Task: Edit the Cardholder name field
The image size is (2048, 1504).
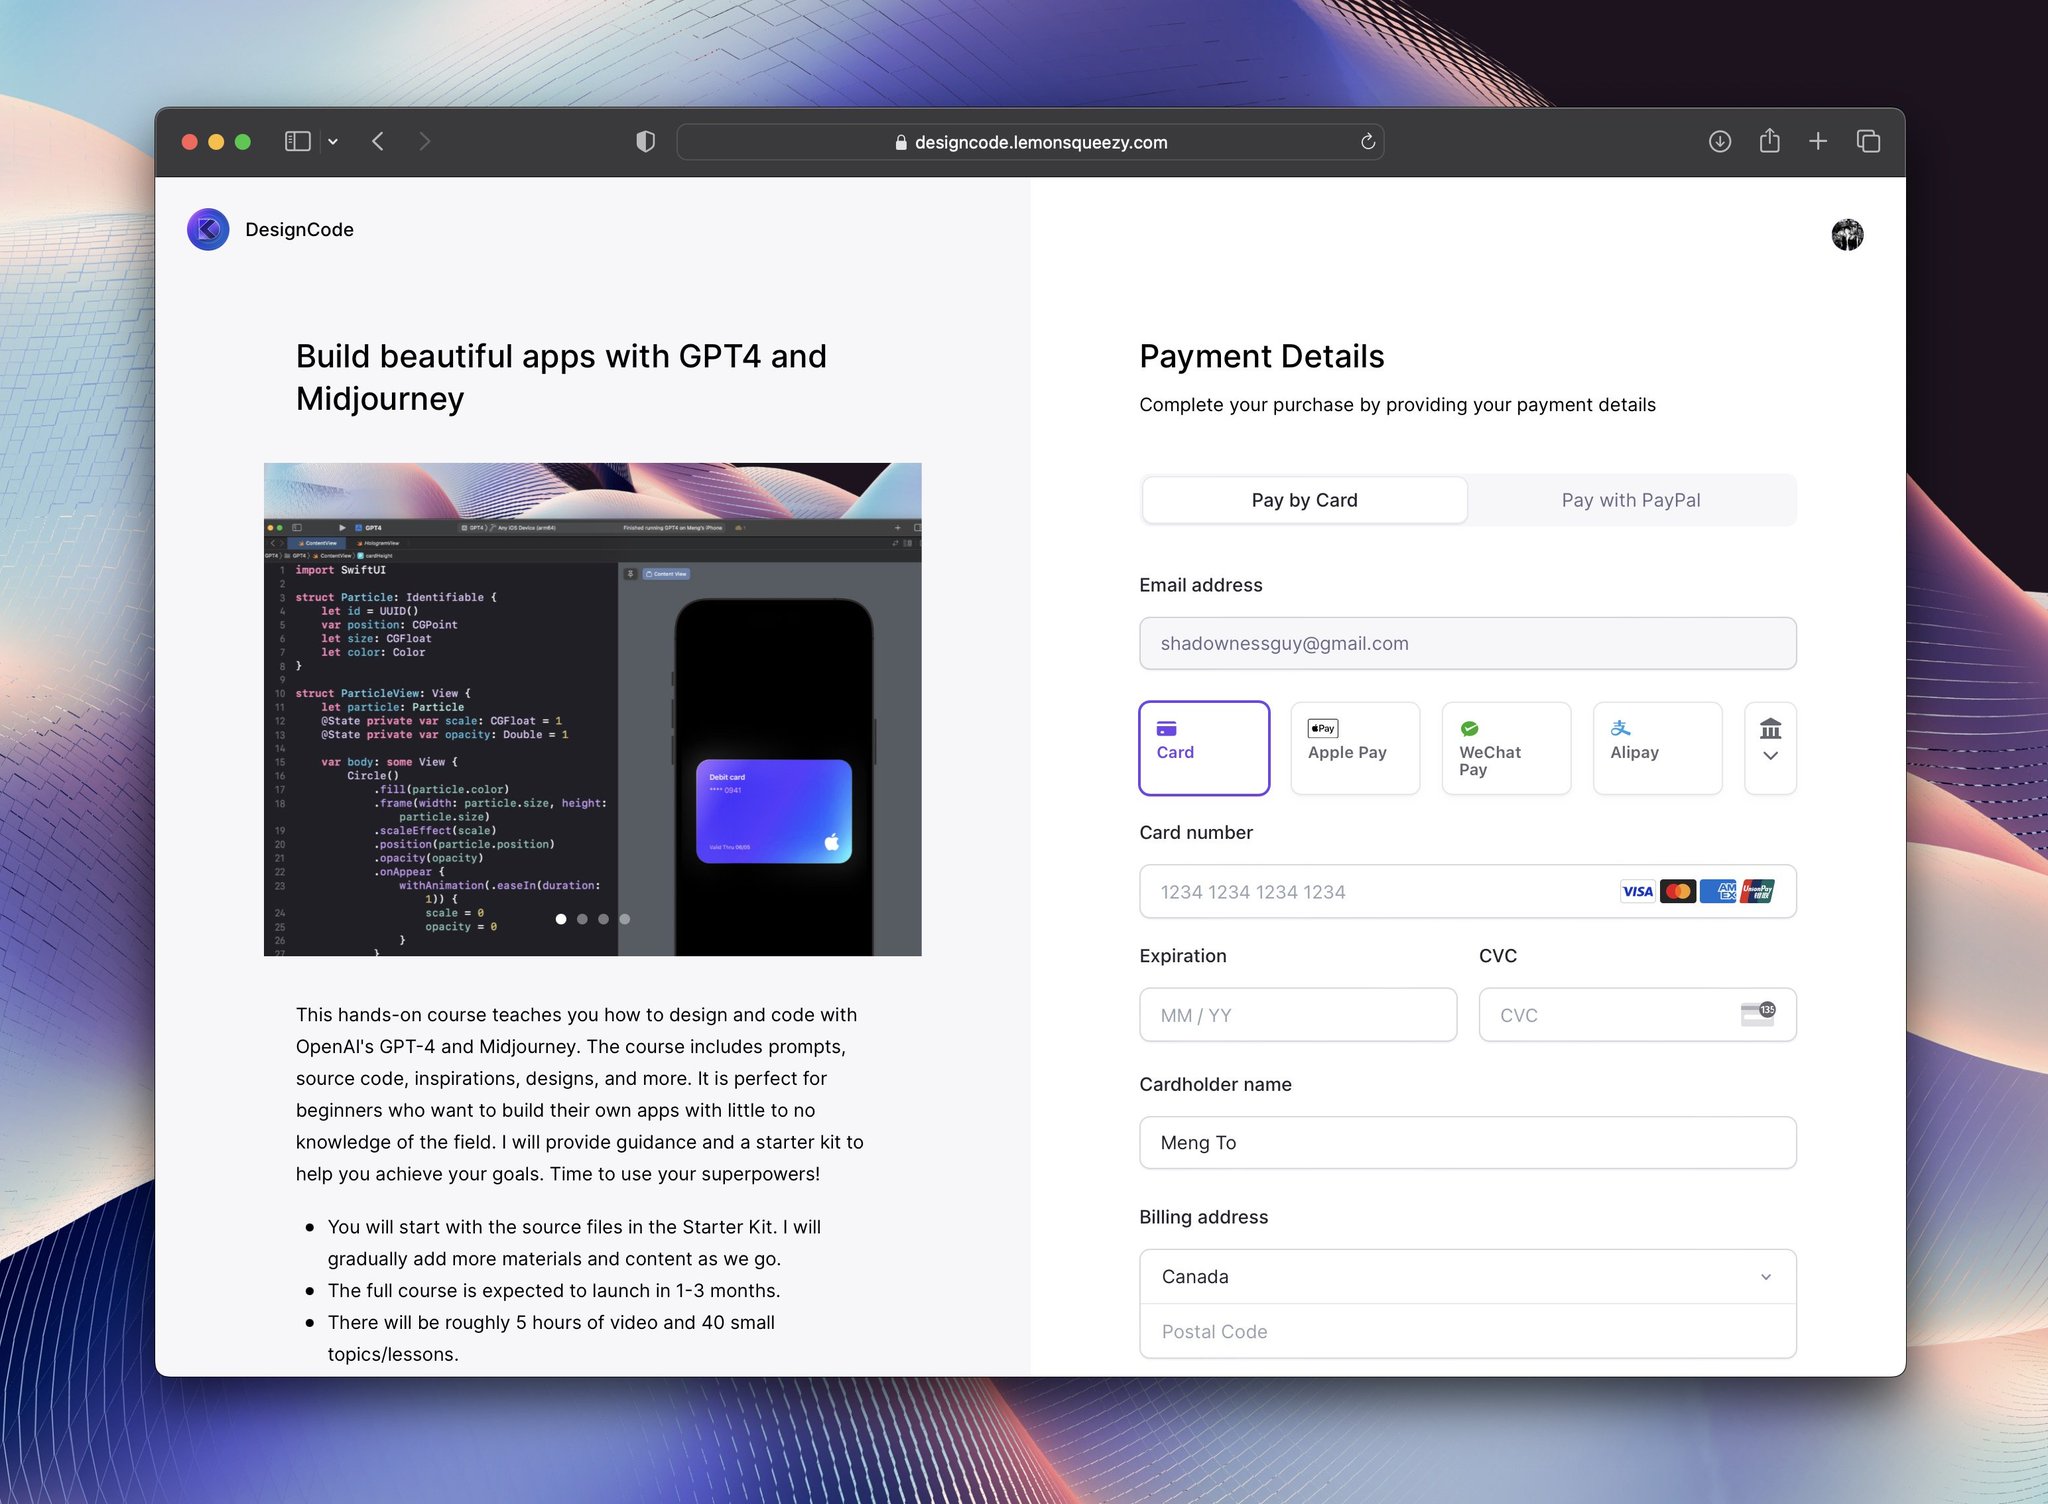Action: click(x=1467, y=1143)
